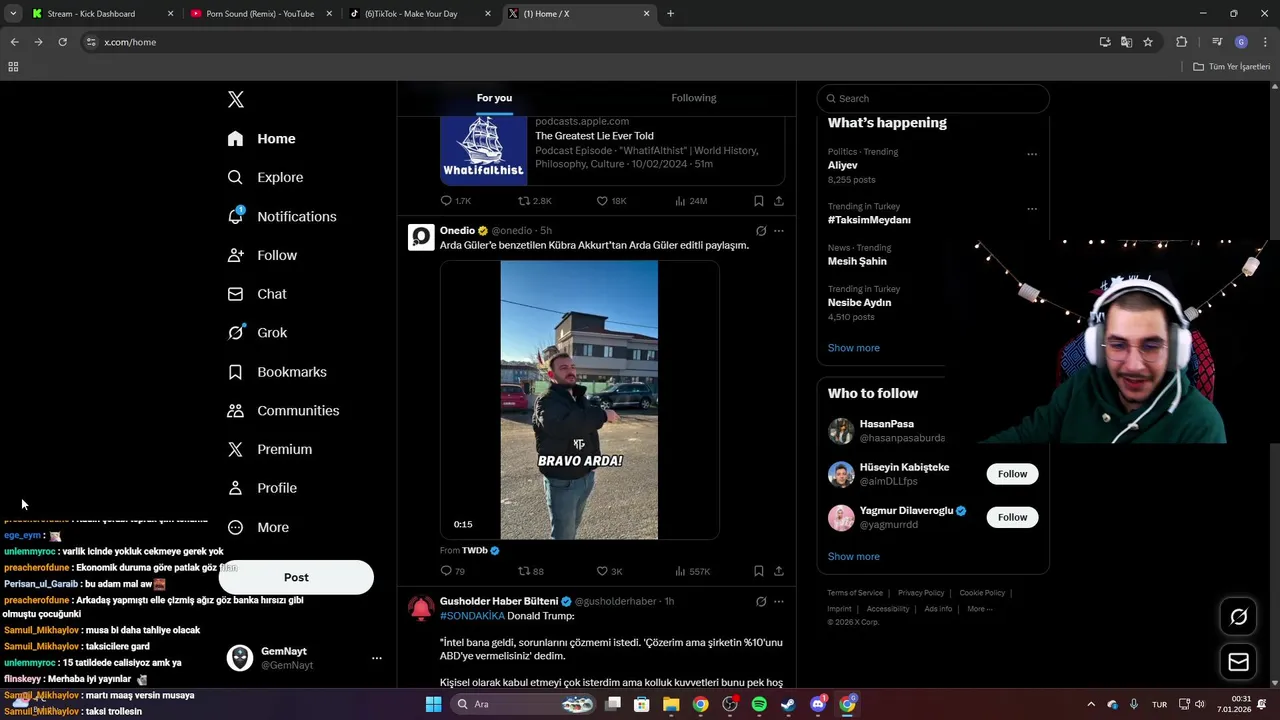The width and height of the screenshot is (1280, 720).
Task: Open the floating Messages button
Action: [x=1238, y=662]
